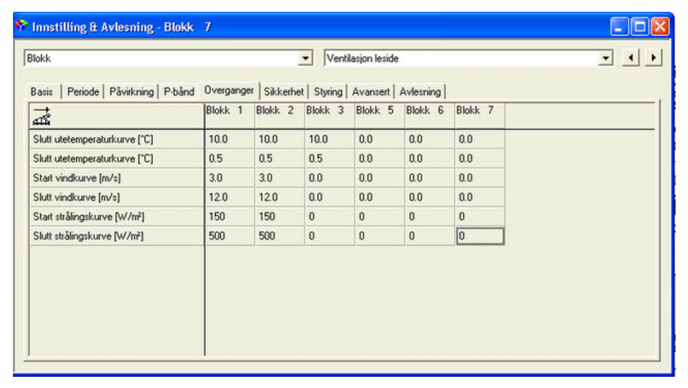Click the next arrow navigation button
Viewport: 688px width, 388px height.
coord(653,58)
